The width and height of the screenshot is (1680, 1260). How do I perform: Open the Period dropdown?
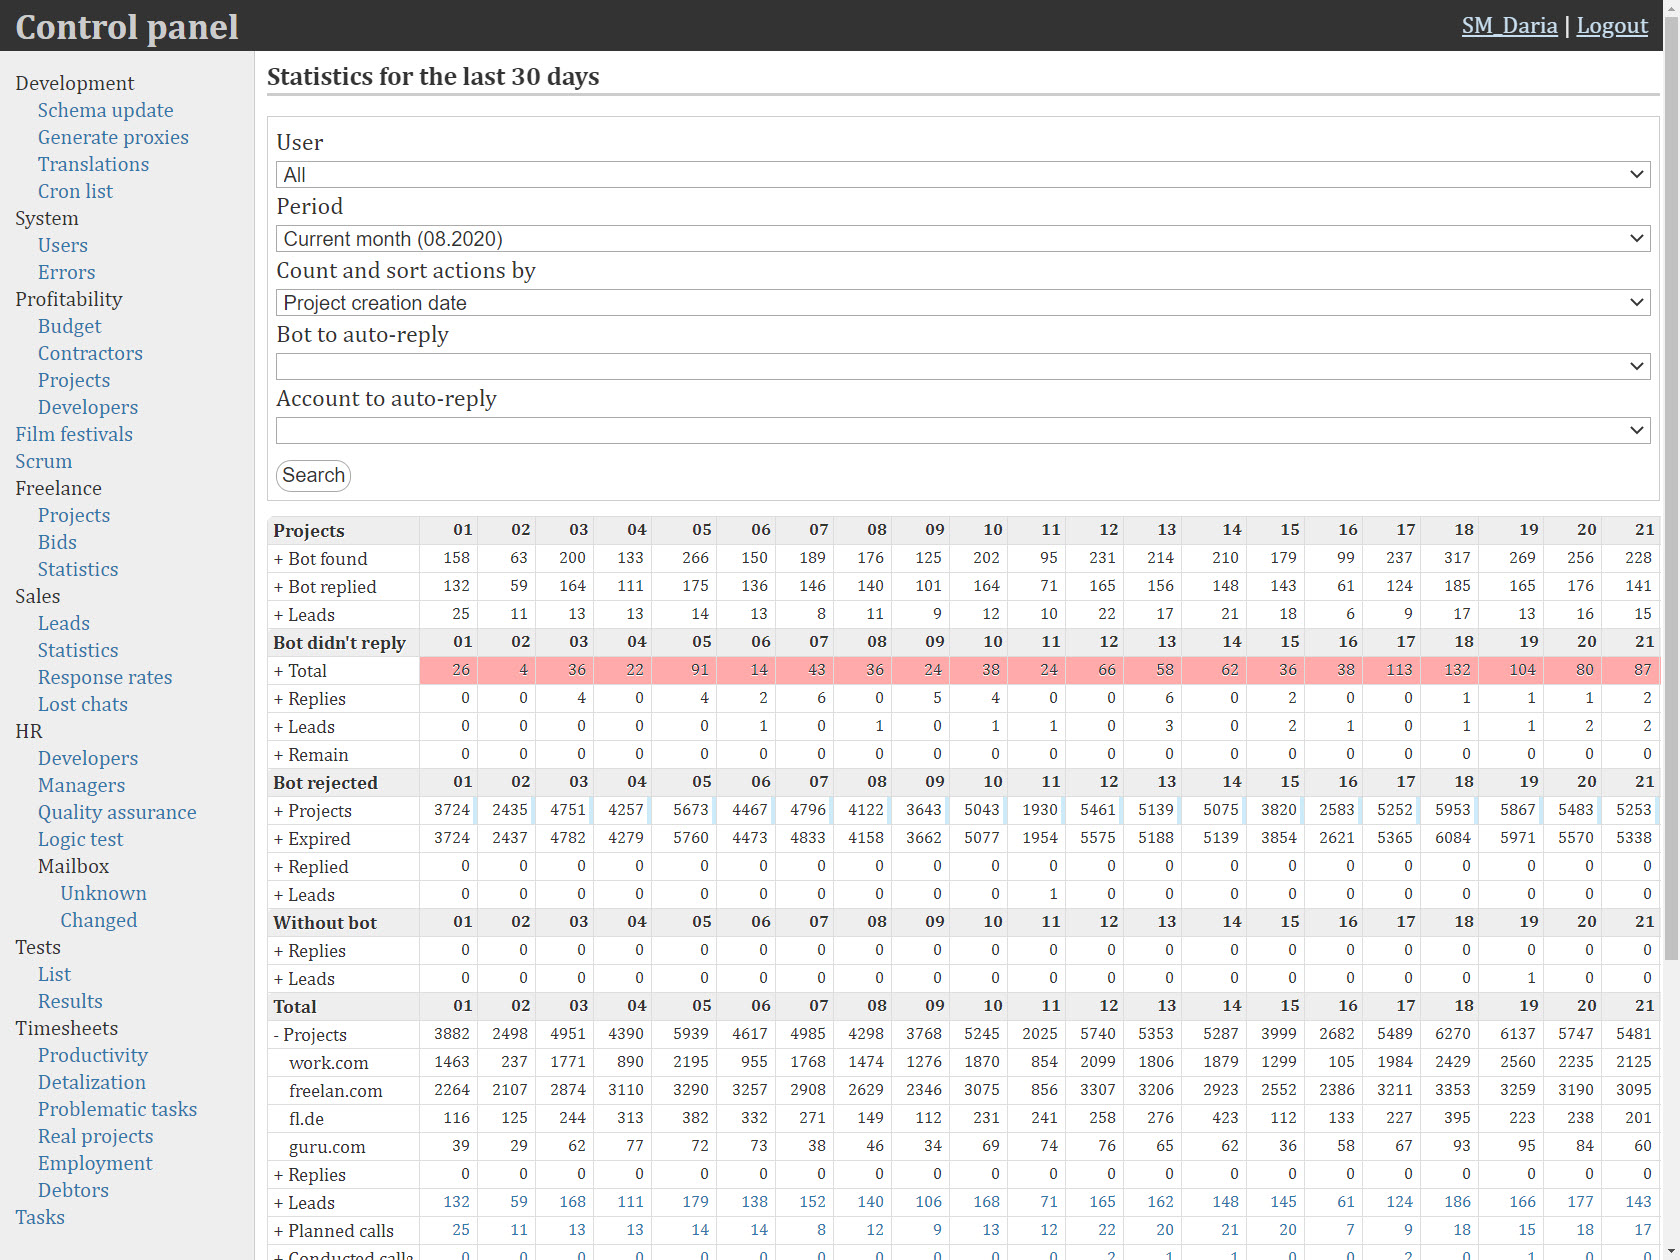pyautogui.click(x=962, y=239)
